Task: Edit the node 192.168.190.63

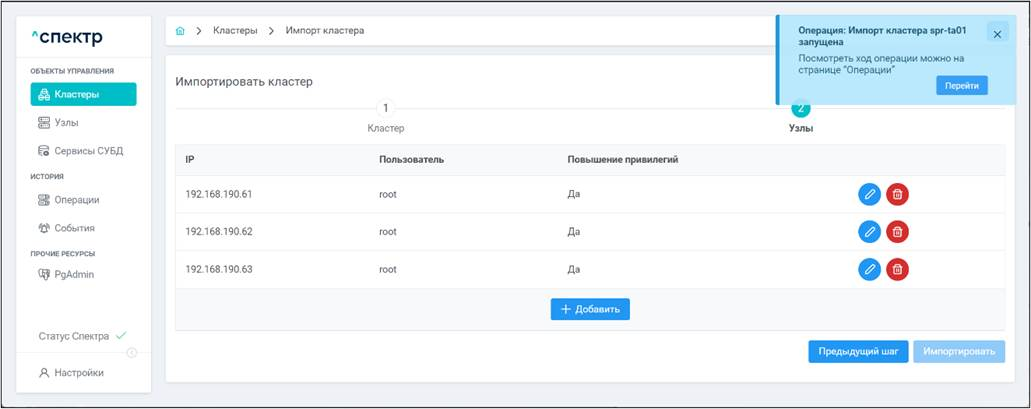Action: [869, 269]
